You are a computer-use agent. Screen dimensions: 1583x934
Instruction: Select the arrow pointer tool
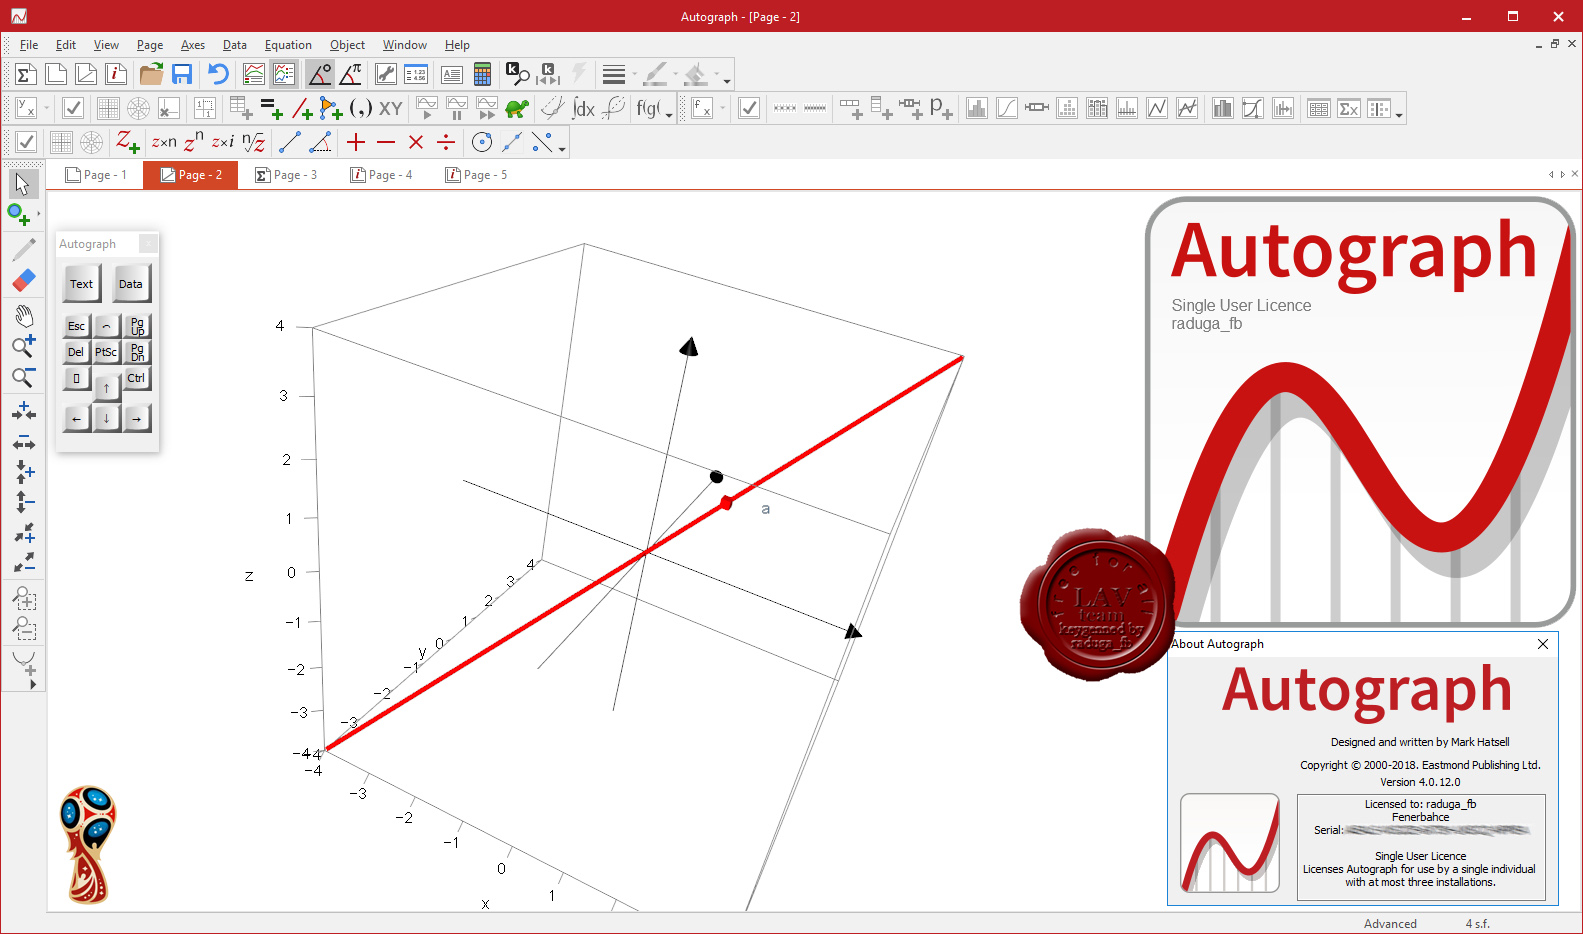coord(23,184)
